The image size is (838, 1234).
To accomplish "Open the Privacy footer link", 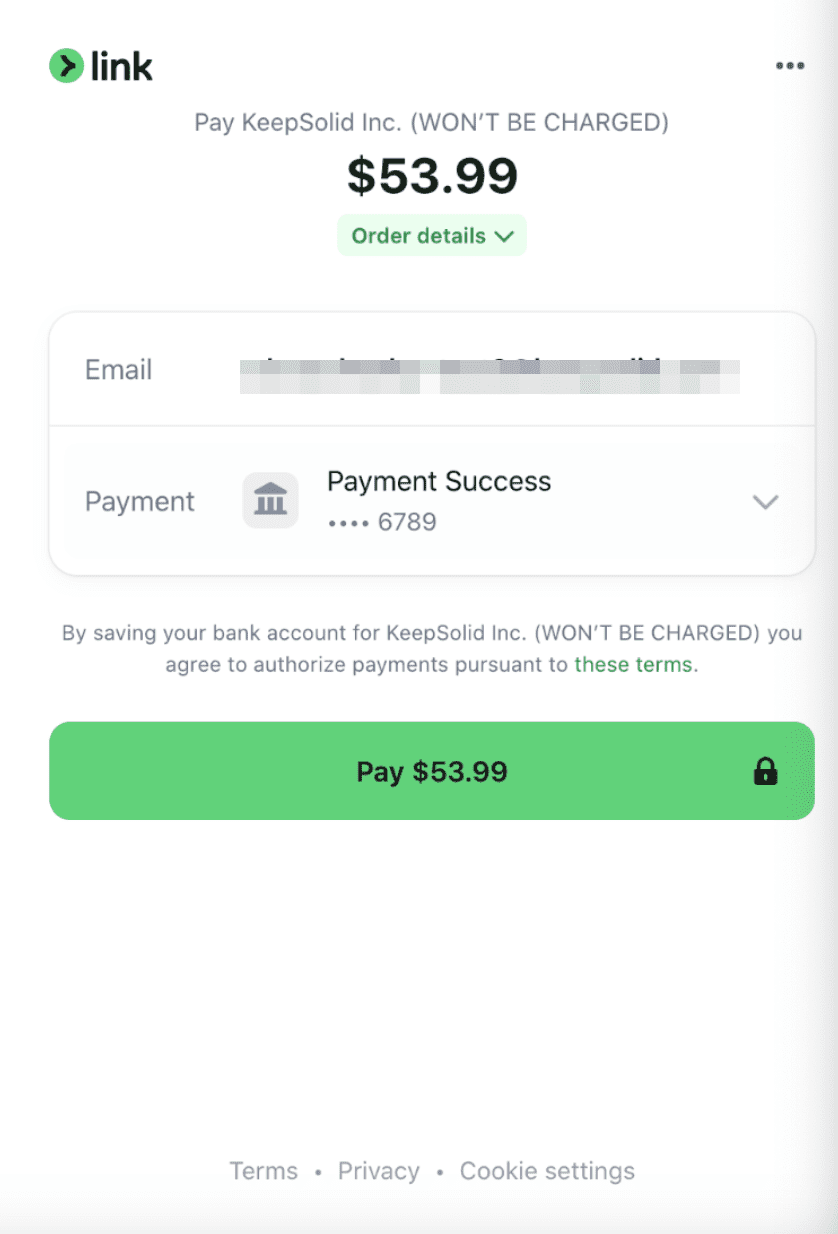I will [378, 1171].
